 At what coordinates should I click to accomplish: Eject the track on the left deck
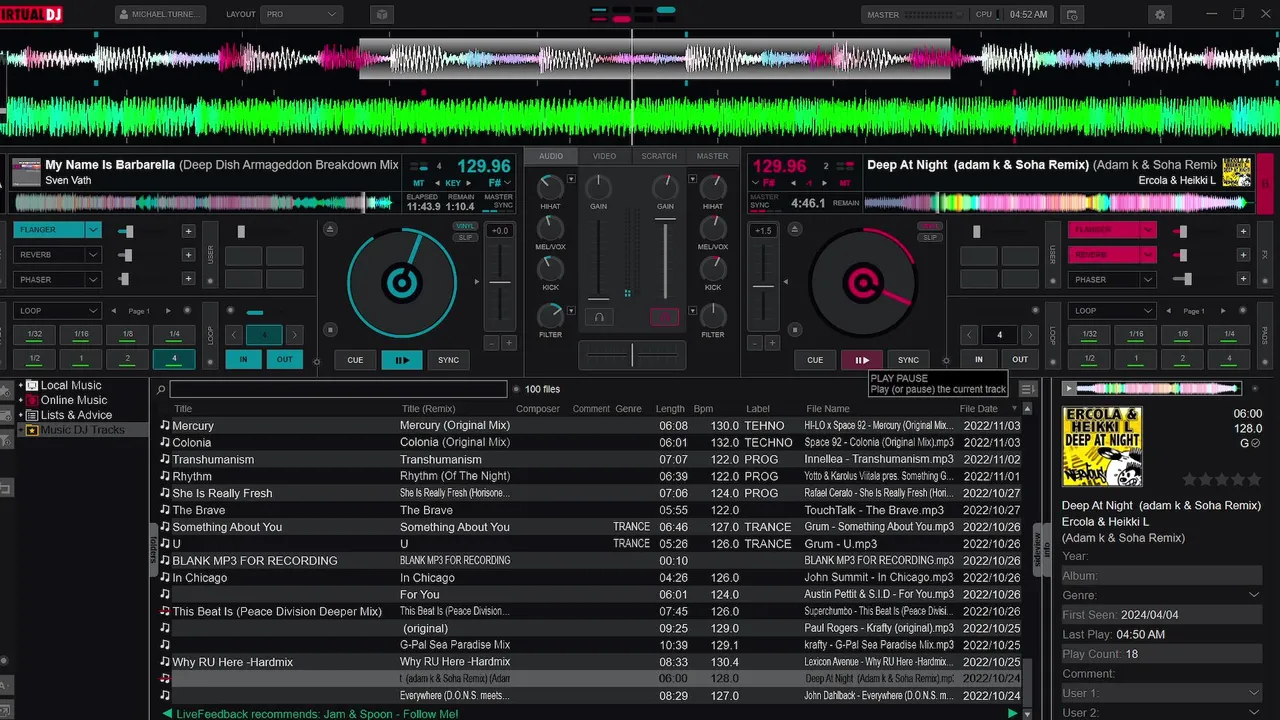click(x=330, y=229)
